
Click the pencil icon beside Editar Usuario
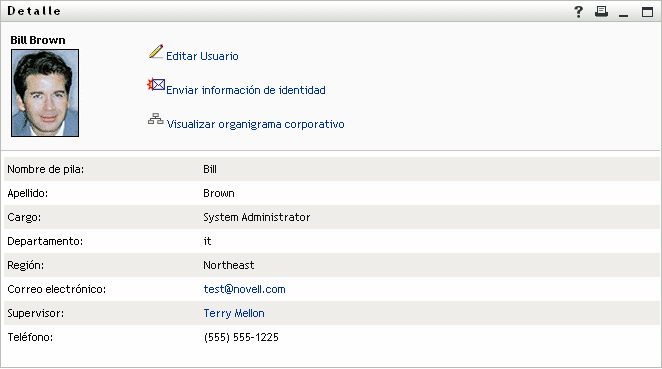(x=156, y=52)
